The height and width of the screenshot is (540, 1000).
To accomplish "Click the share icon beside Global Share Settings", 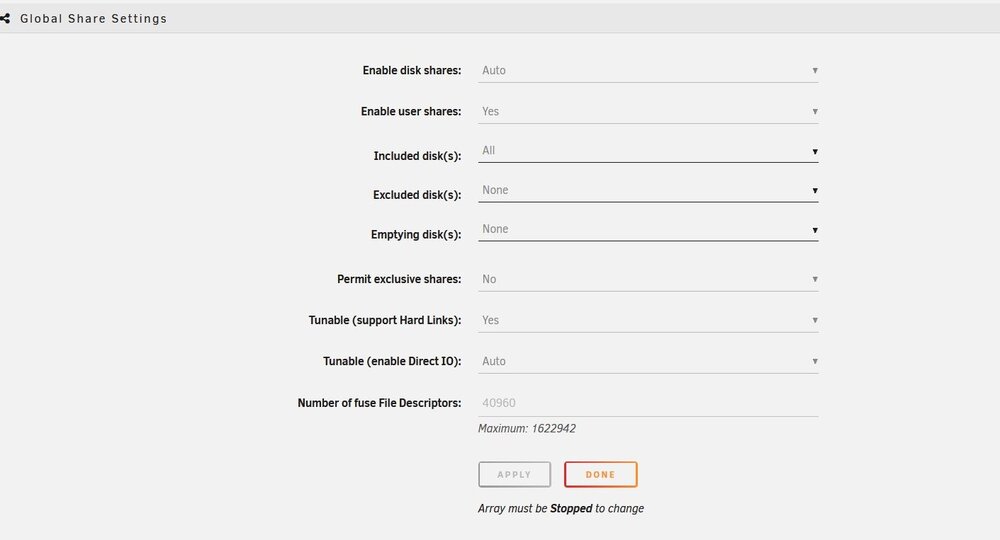I will pos(5,18).
